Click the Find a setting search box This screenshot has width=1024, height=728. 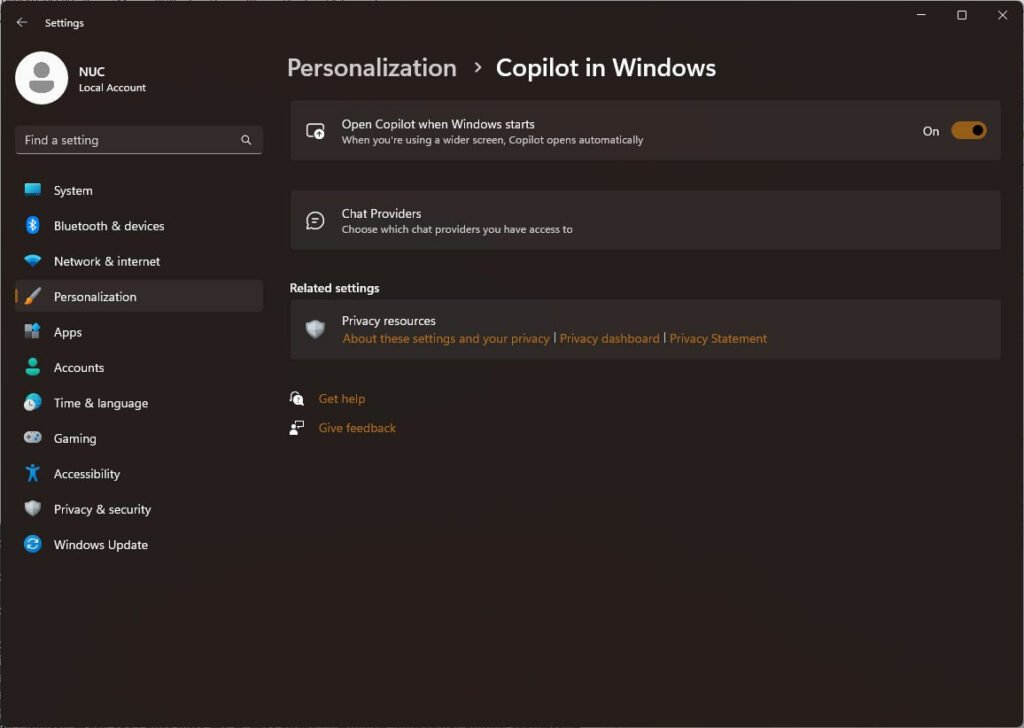point(130,140)
